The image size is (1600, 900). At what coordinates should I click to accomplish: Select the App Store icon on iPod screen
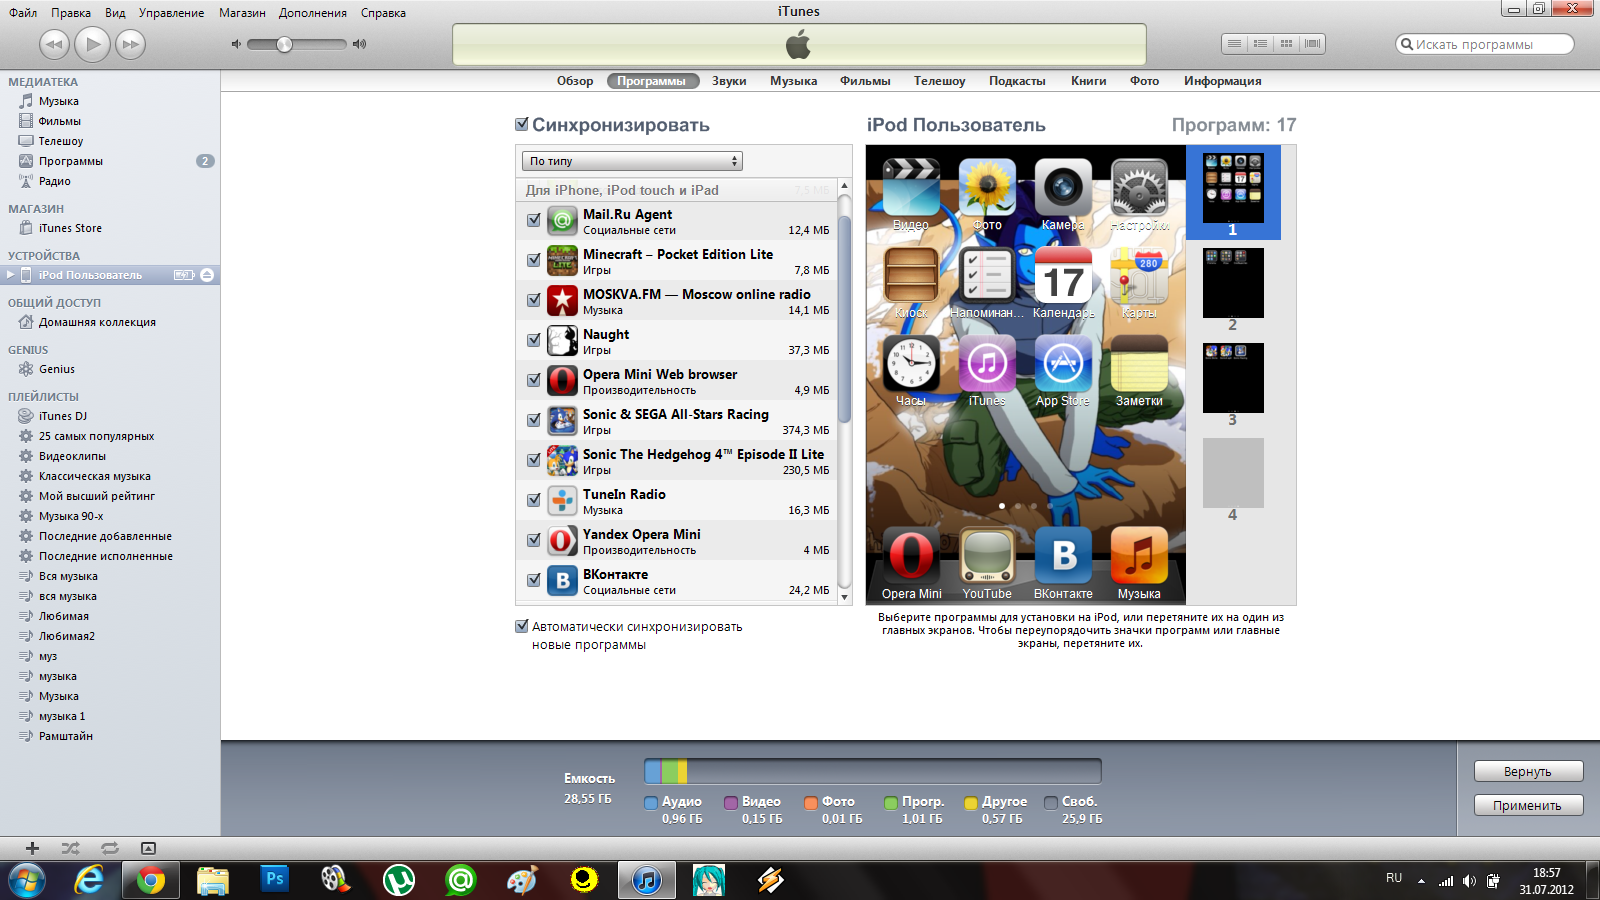pyautogui.click(x=1063, y=363)
